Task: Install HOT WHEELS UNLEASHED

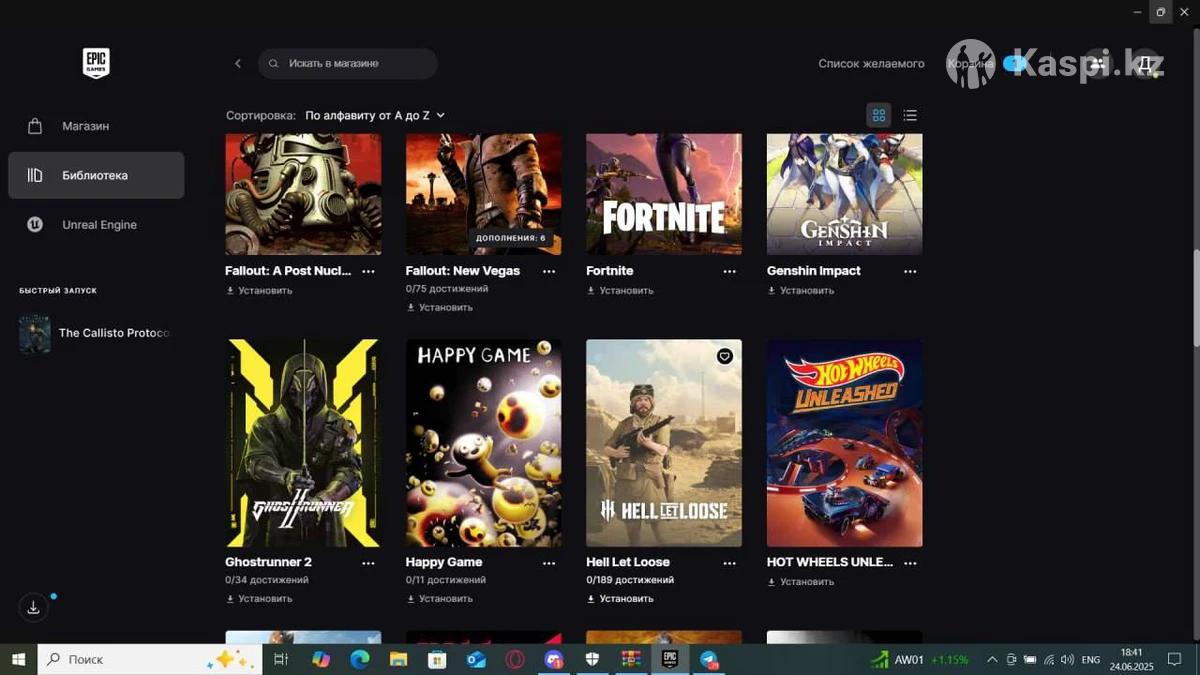Action: tap(800, 581)
